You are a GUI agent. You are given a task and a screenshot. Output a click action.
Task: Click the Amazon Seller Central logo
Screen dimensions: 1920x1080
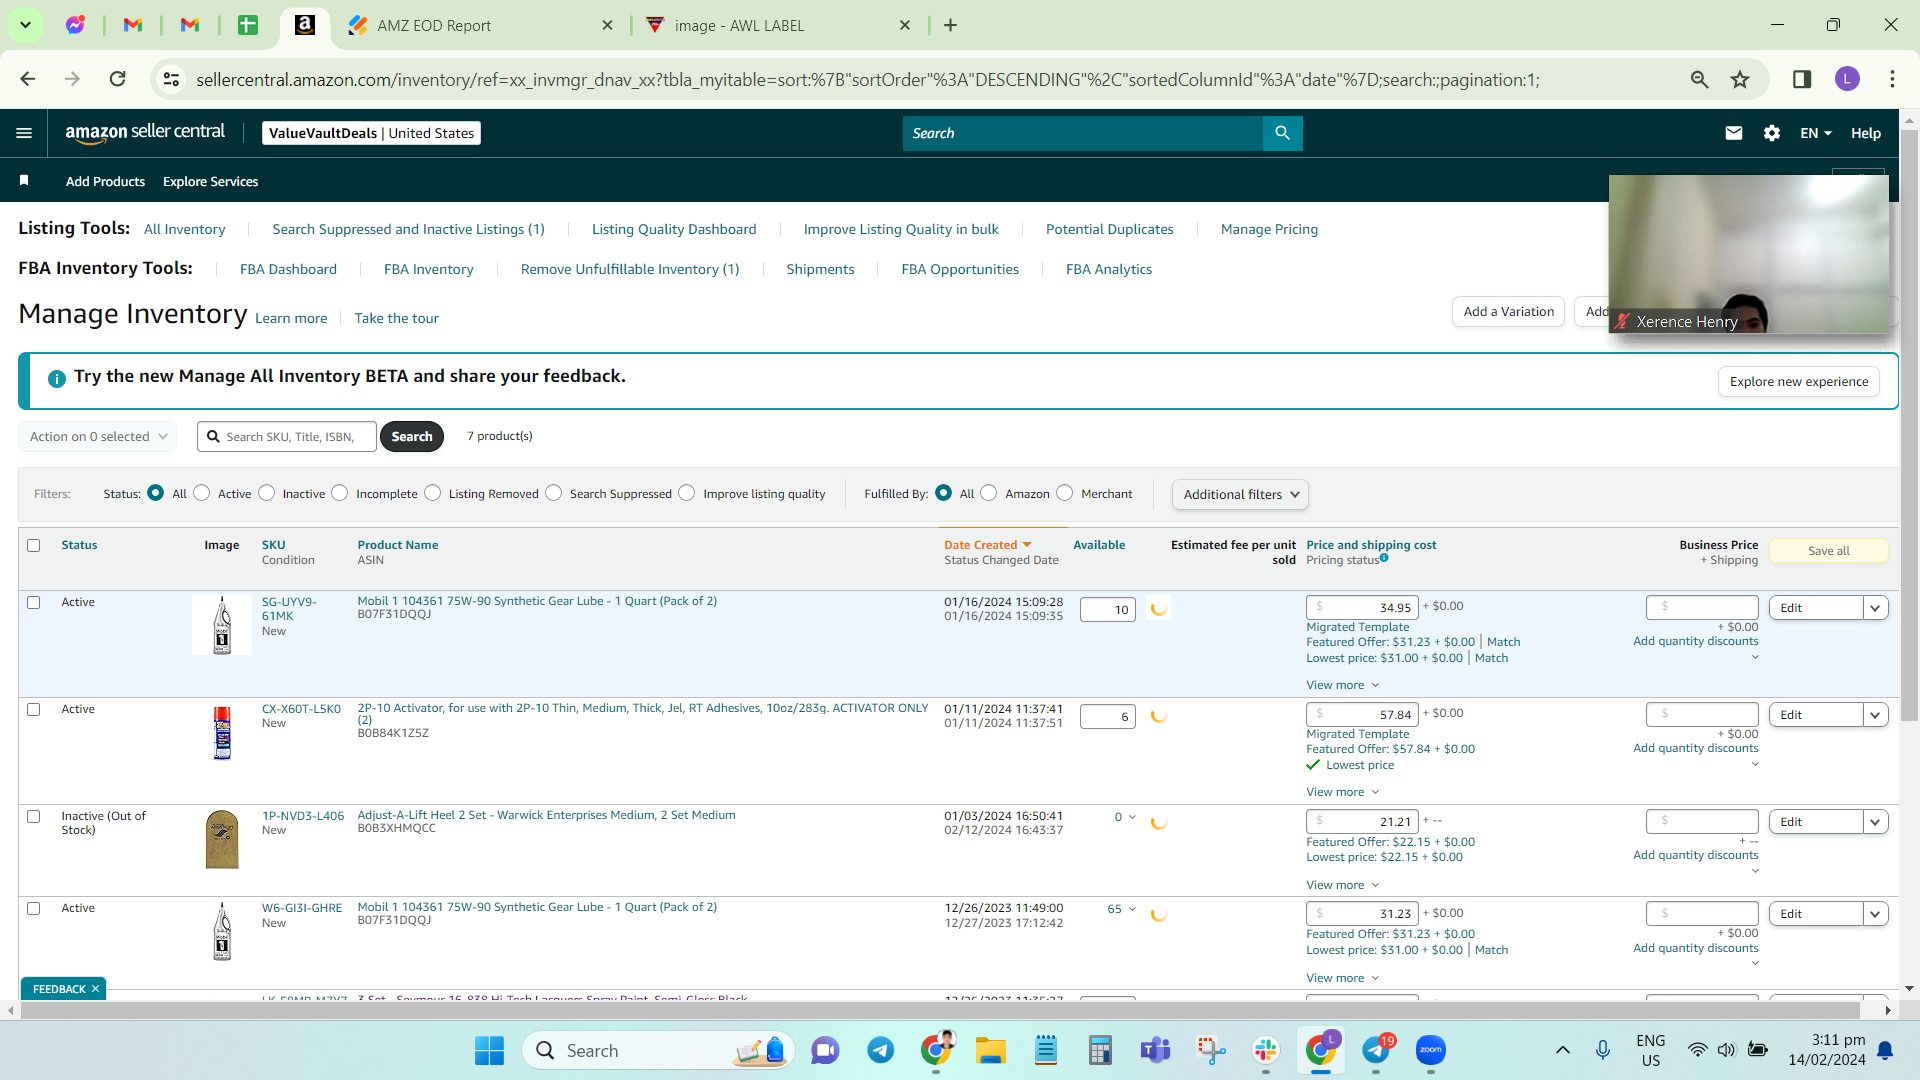pyautogui.click(x=145, y=133)
